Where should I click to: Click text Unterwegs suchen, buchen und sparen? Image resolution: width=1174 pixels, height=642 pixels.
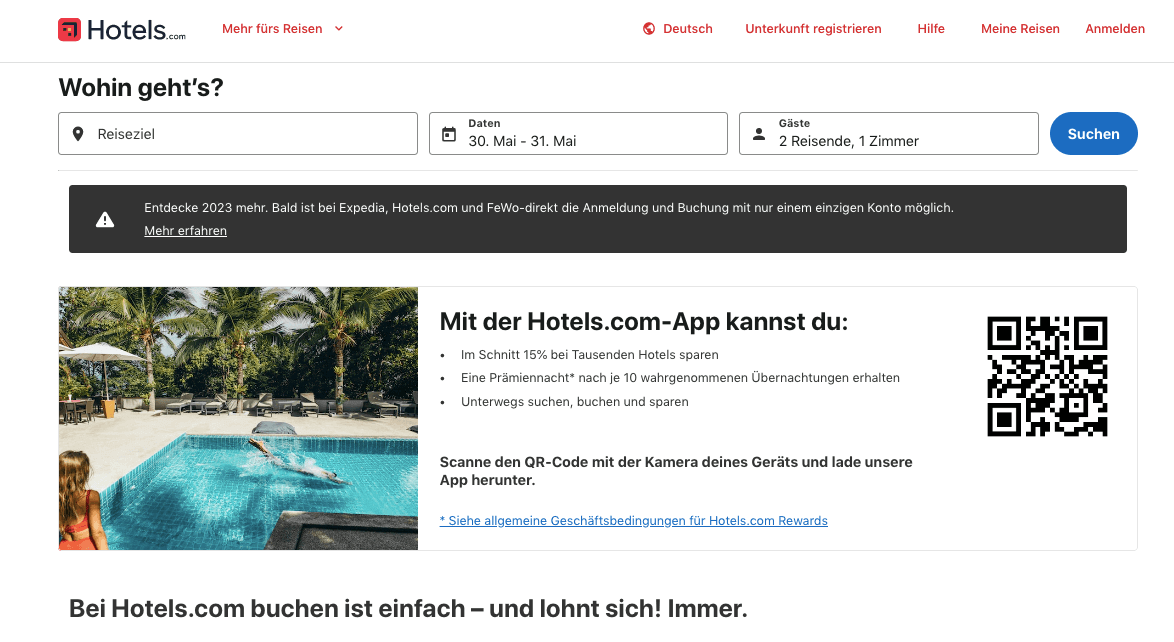pyautogui.click(x=574, y=402)
